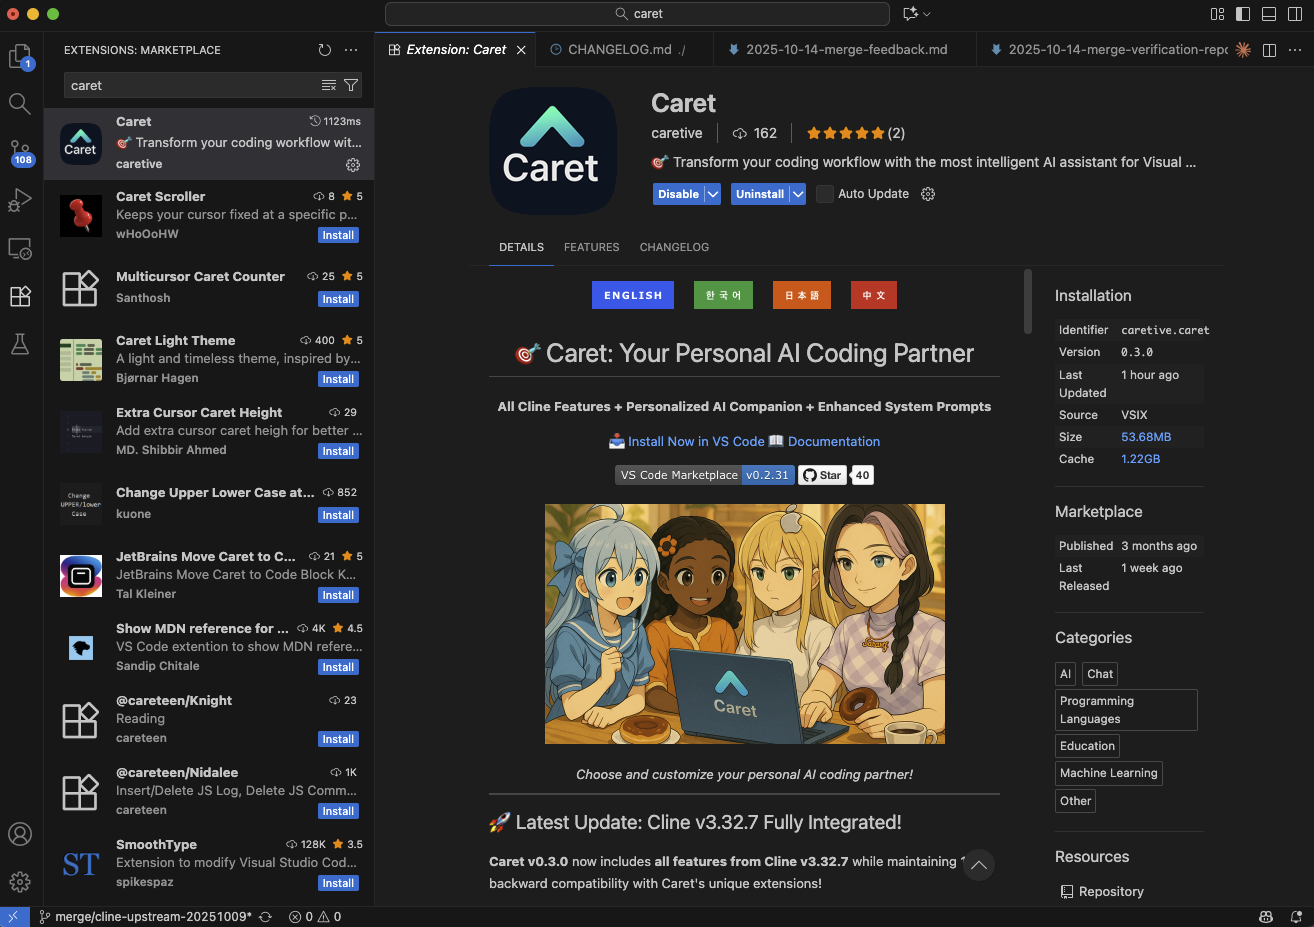Open the Documentation link on Caret page
Screen dimensions: 1314x927
(x=834, y=441)
